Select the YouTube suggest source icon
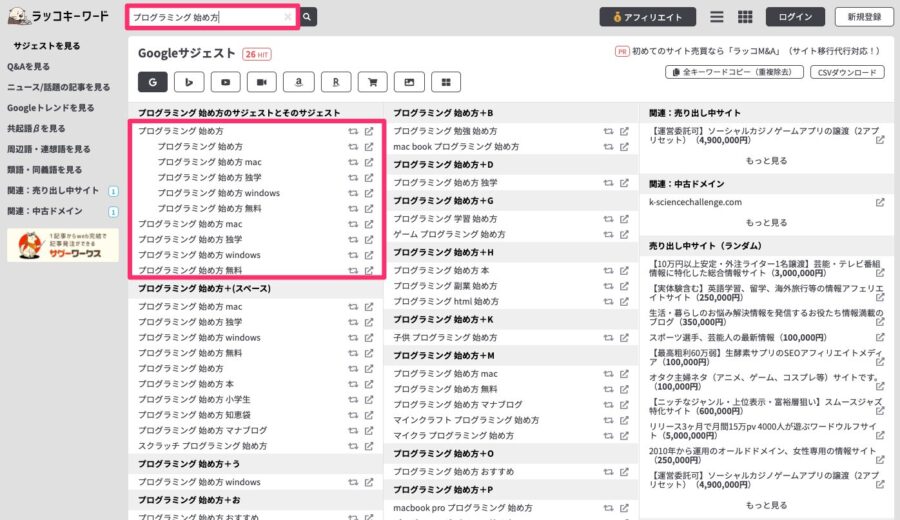 226,82
